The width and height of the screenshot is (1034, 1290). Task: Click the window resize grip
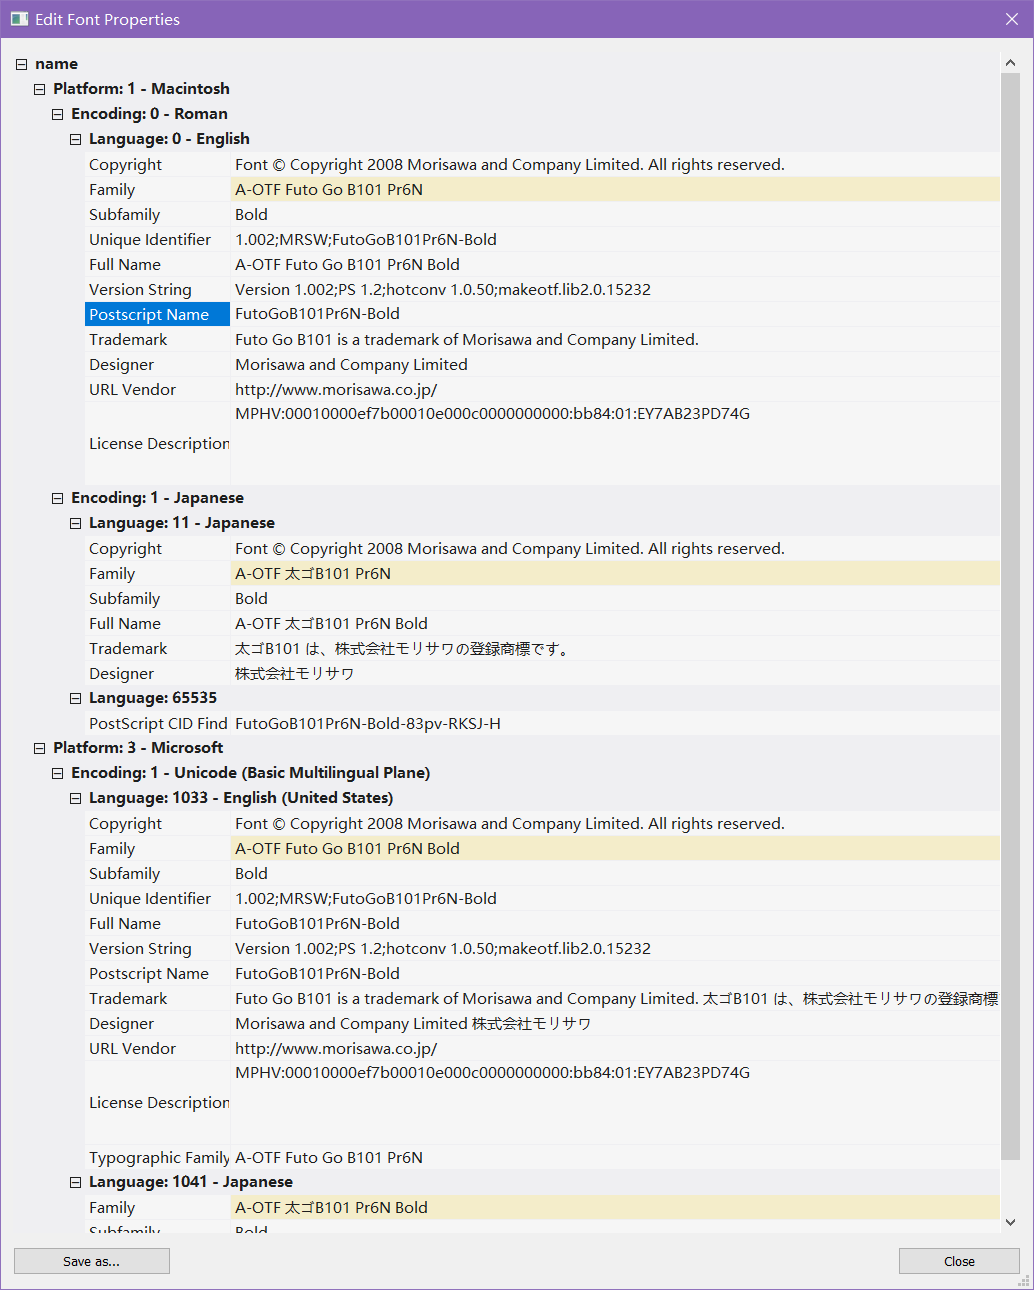pos(1023,1280)
